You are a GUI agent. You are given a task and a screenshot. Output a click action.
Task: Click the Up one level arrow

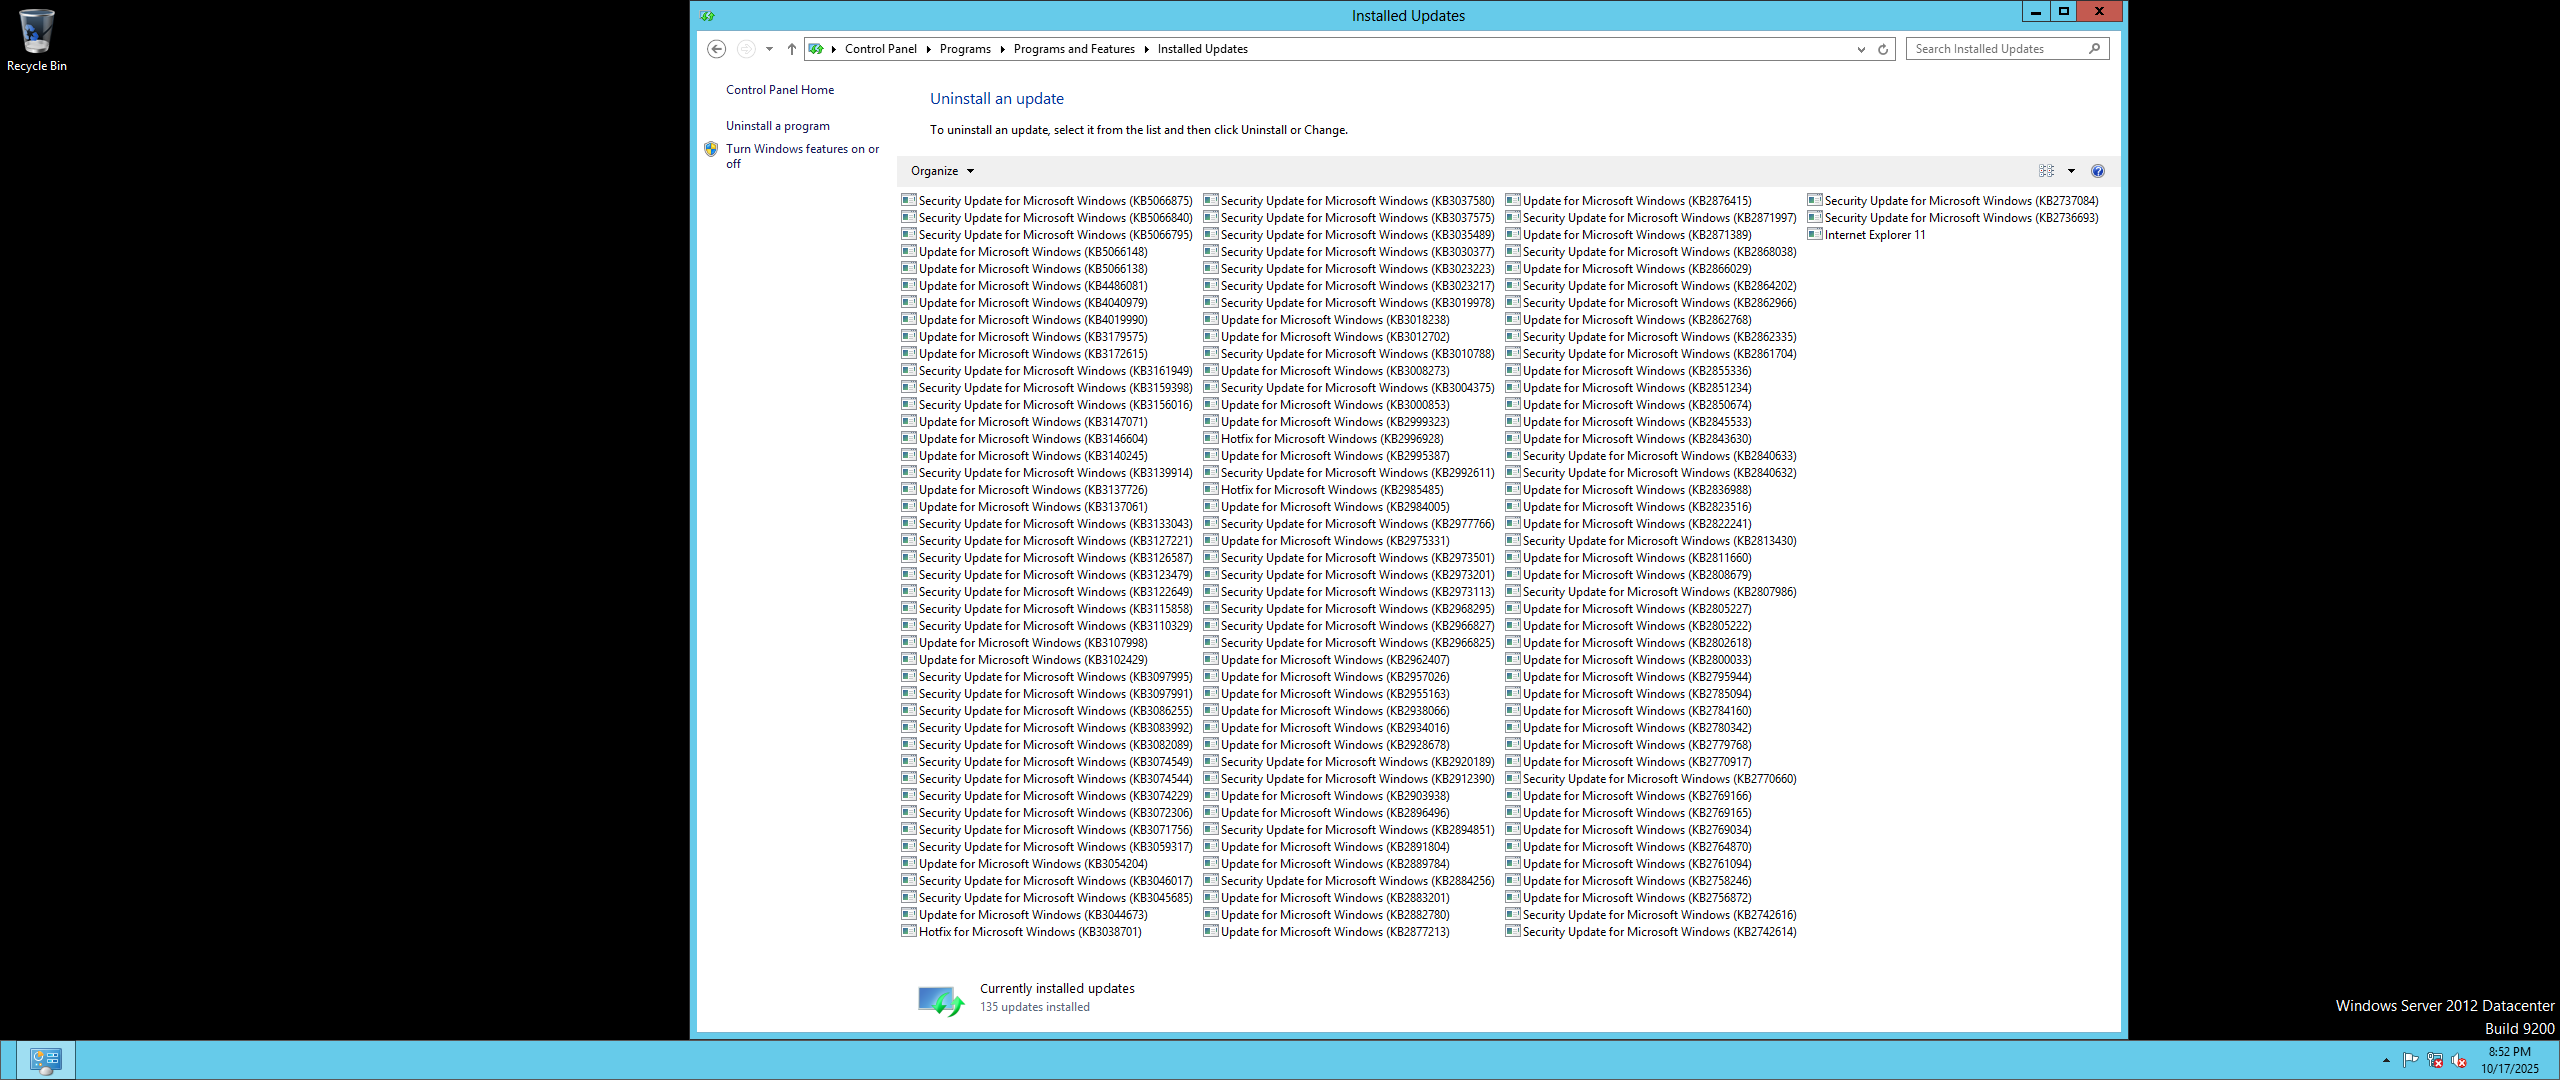[x=791, y=49]
